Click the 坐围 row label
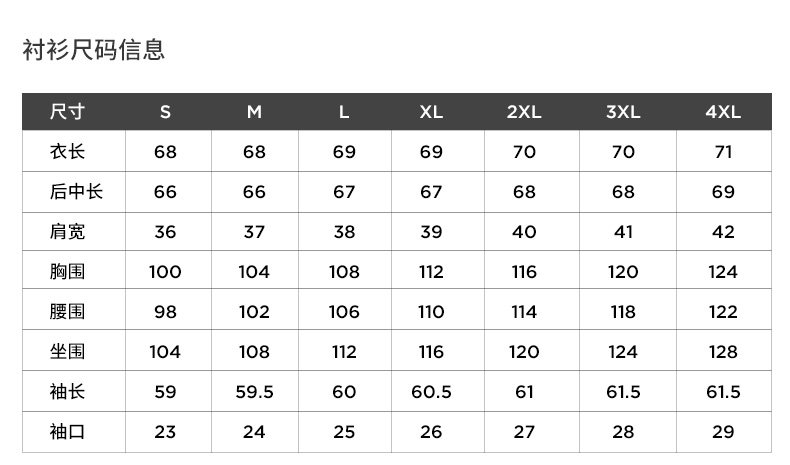Image resolution: width=790 pixels, height=465 pixels. [x=68, y=352]
